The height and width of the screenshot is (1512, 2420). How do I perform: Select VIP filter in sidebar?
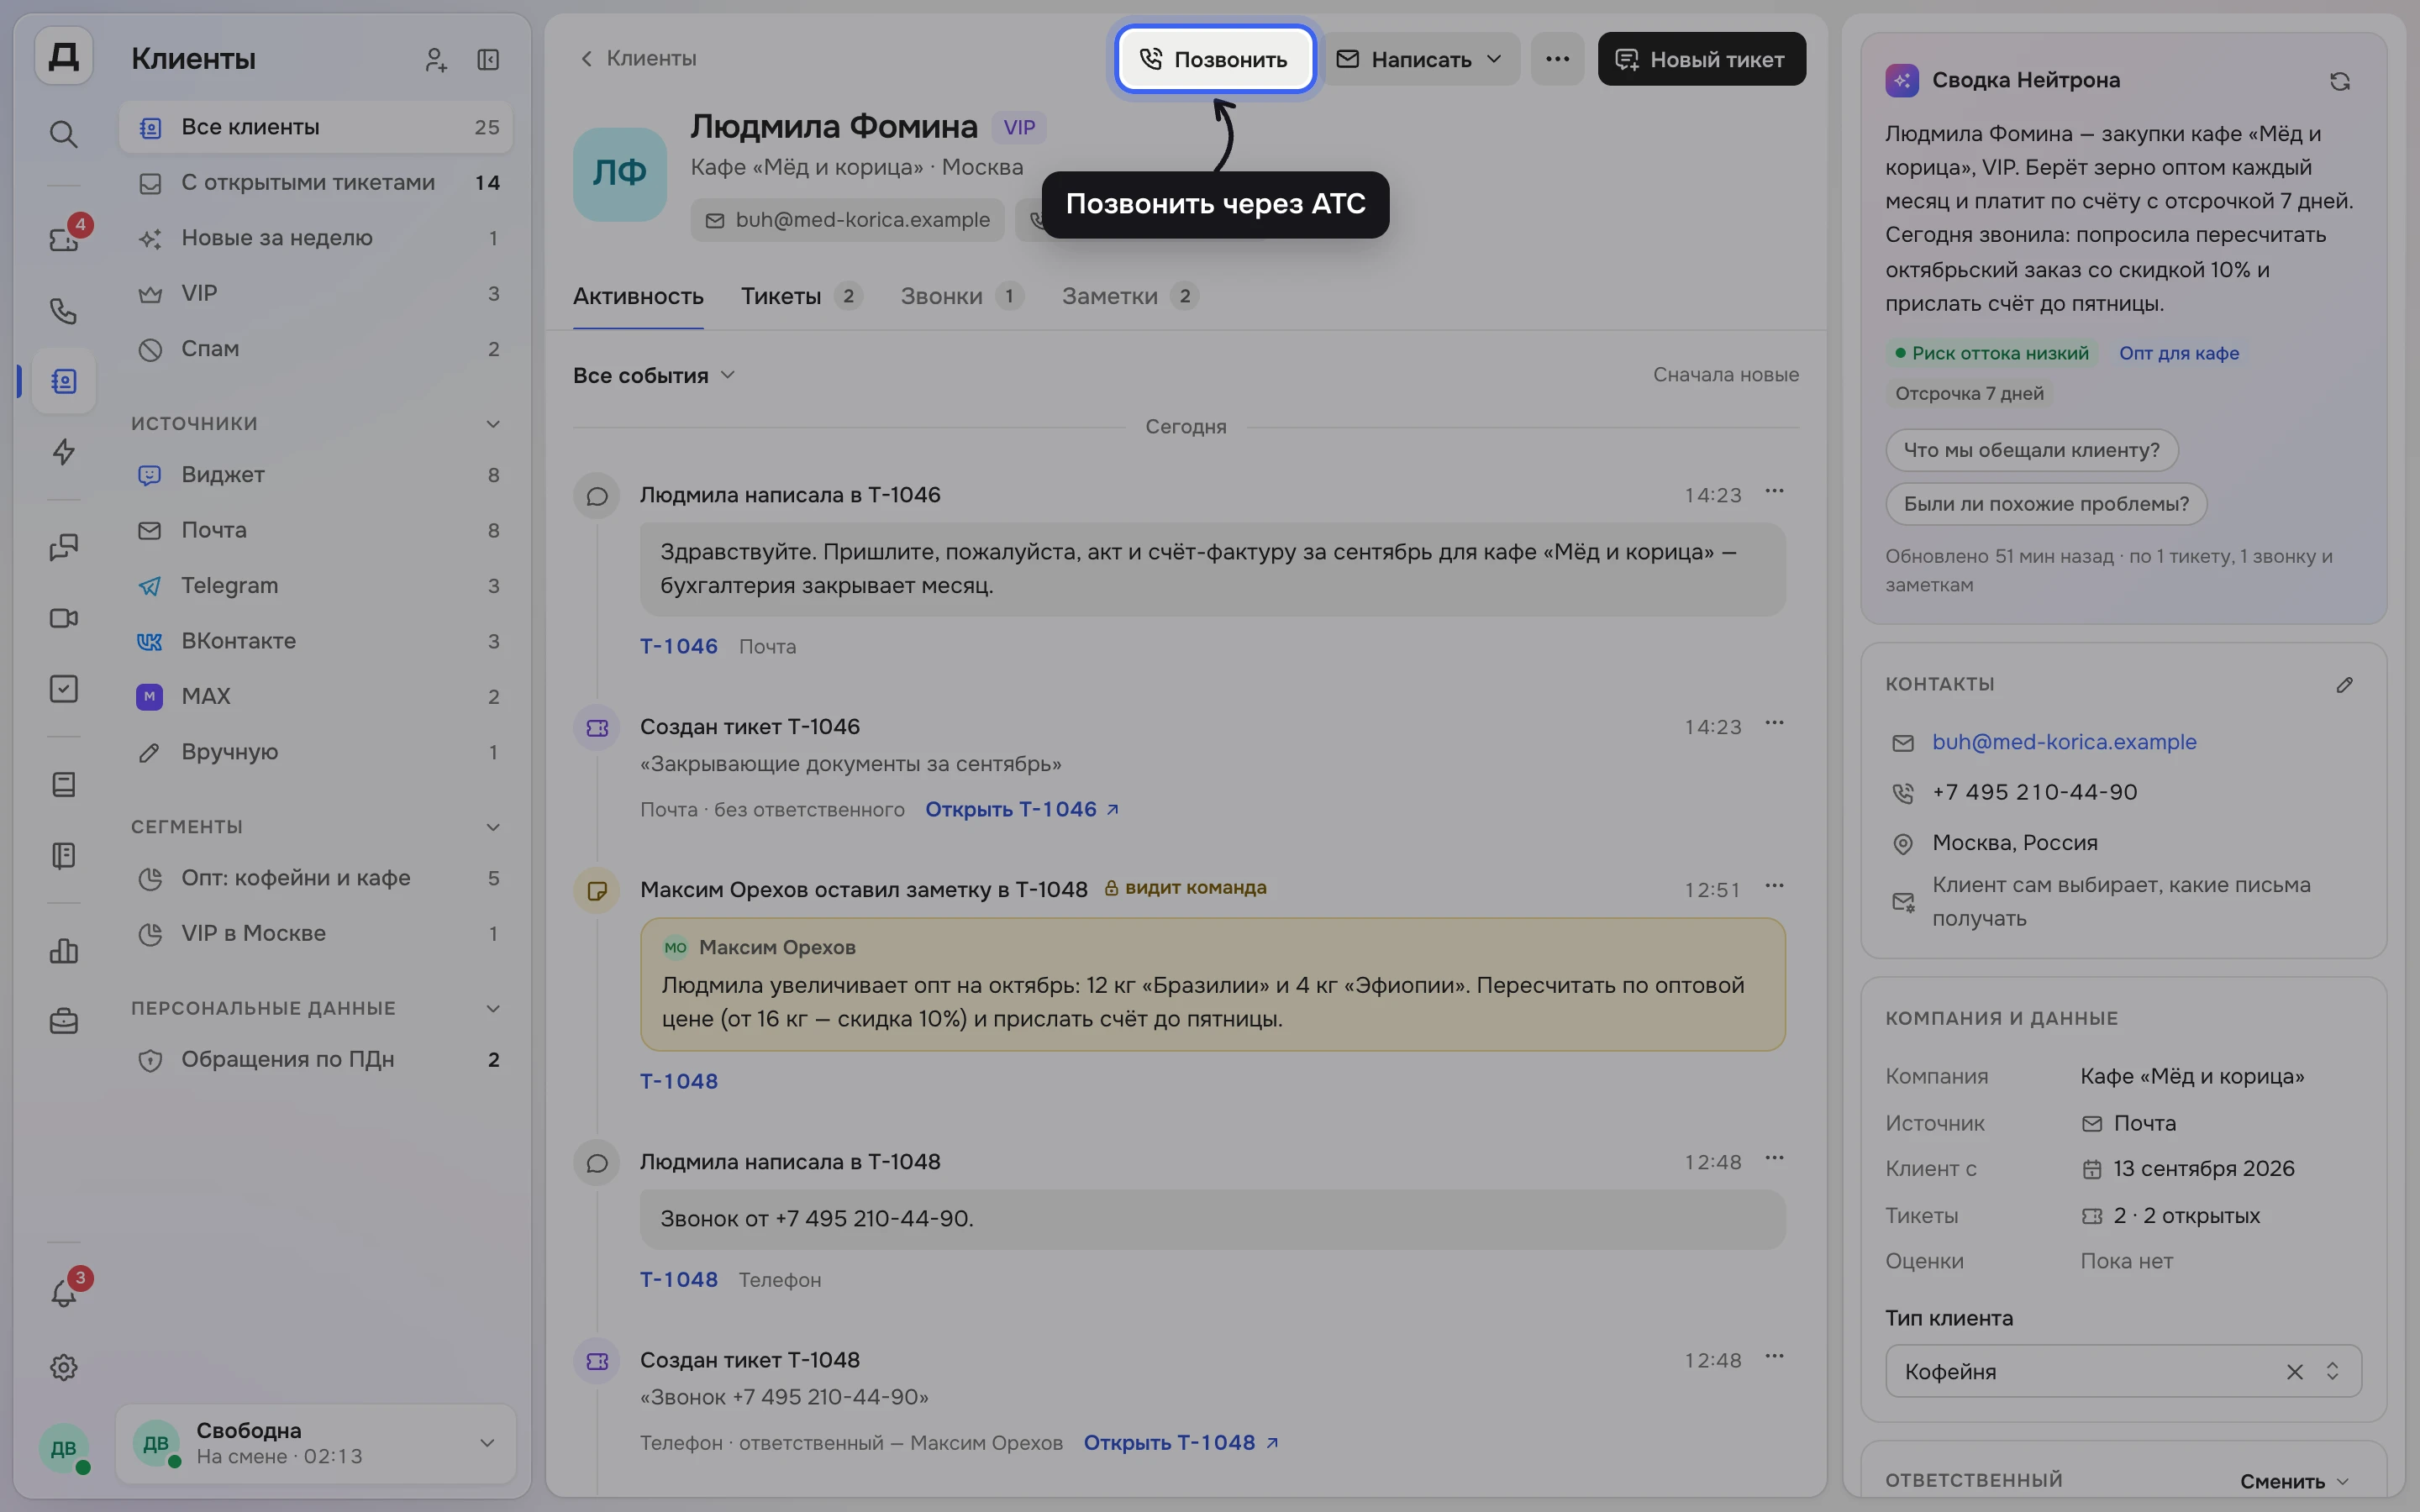[316, 293]
